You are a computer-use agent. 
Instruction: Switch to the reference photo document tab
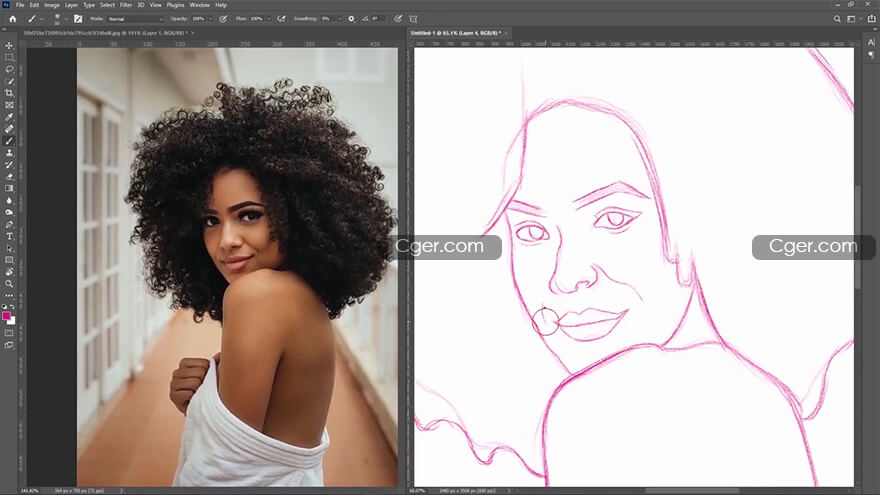tap(105, 33)
